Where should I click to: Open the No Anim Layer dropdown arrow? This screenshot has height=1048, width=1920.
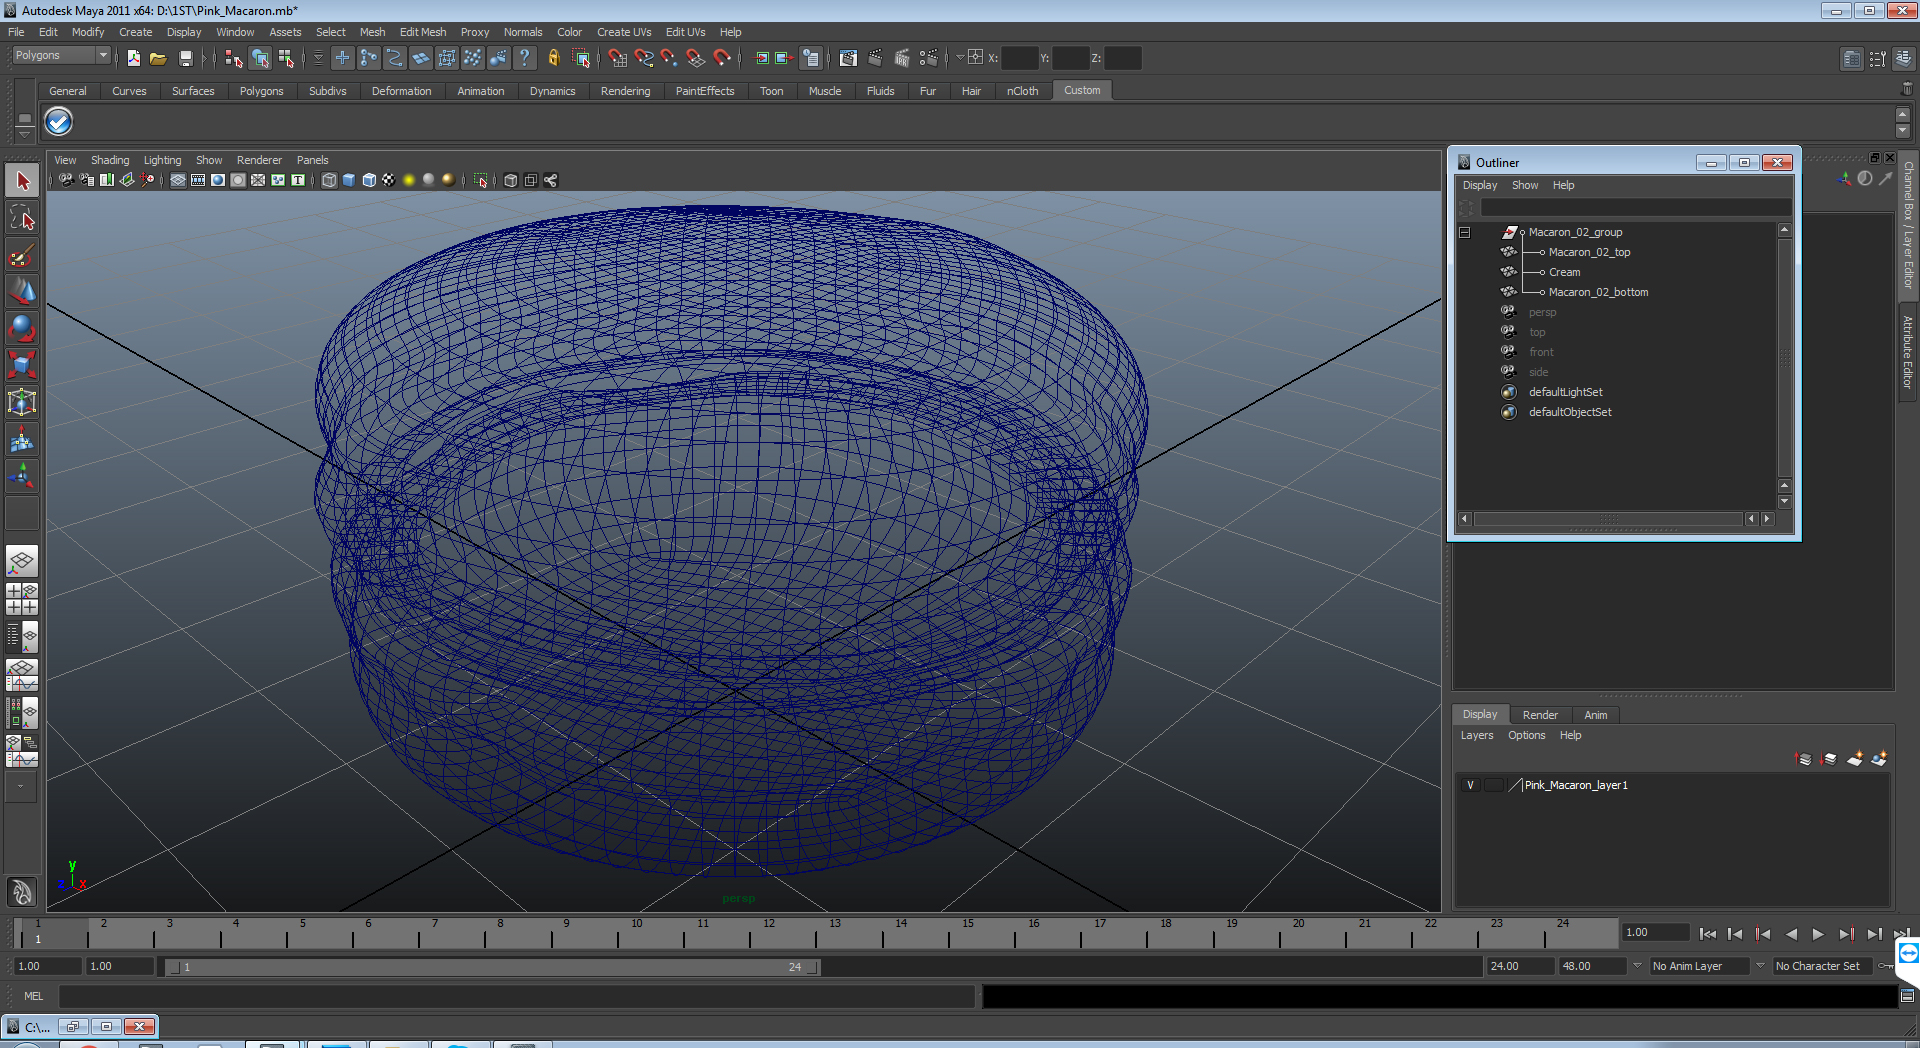[x=1637, y=966]
